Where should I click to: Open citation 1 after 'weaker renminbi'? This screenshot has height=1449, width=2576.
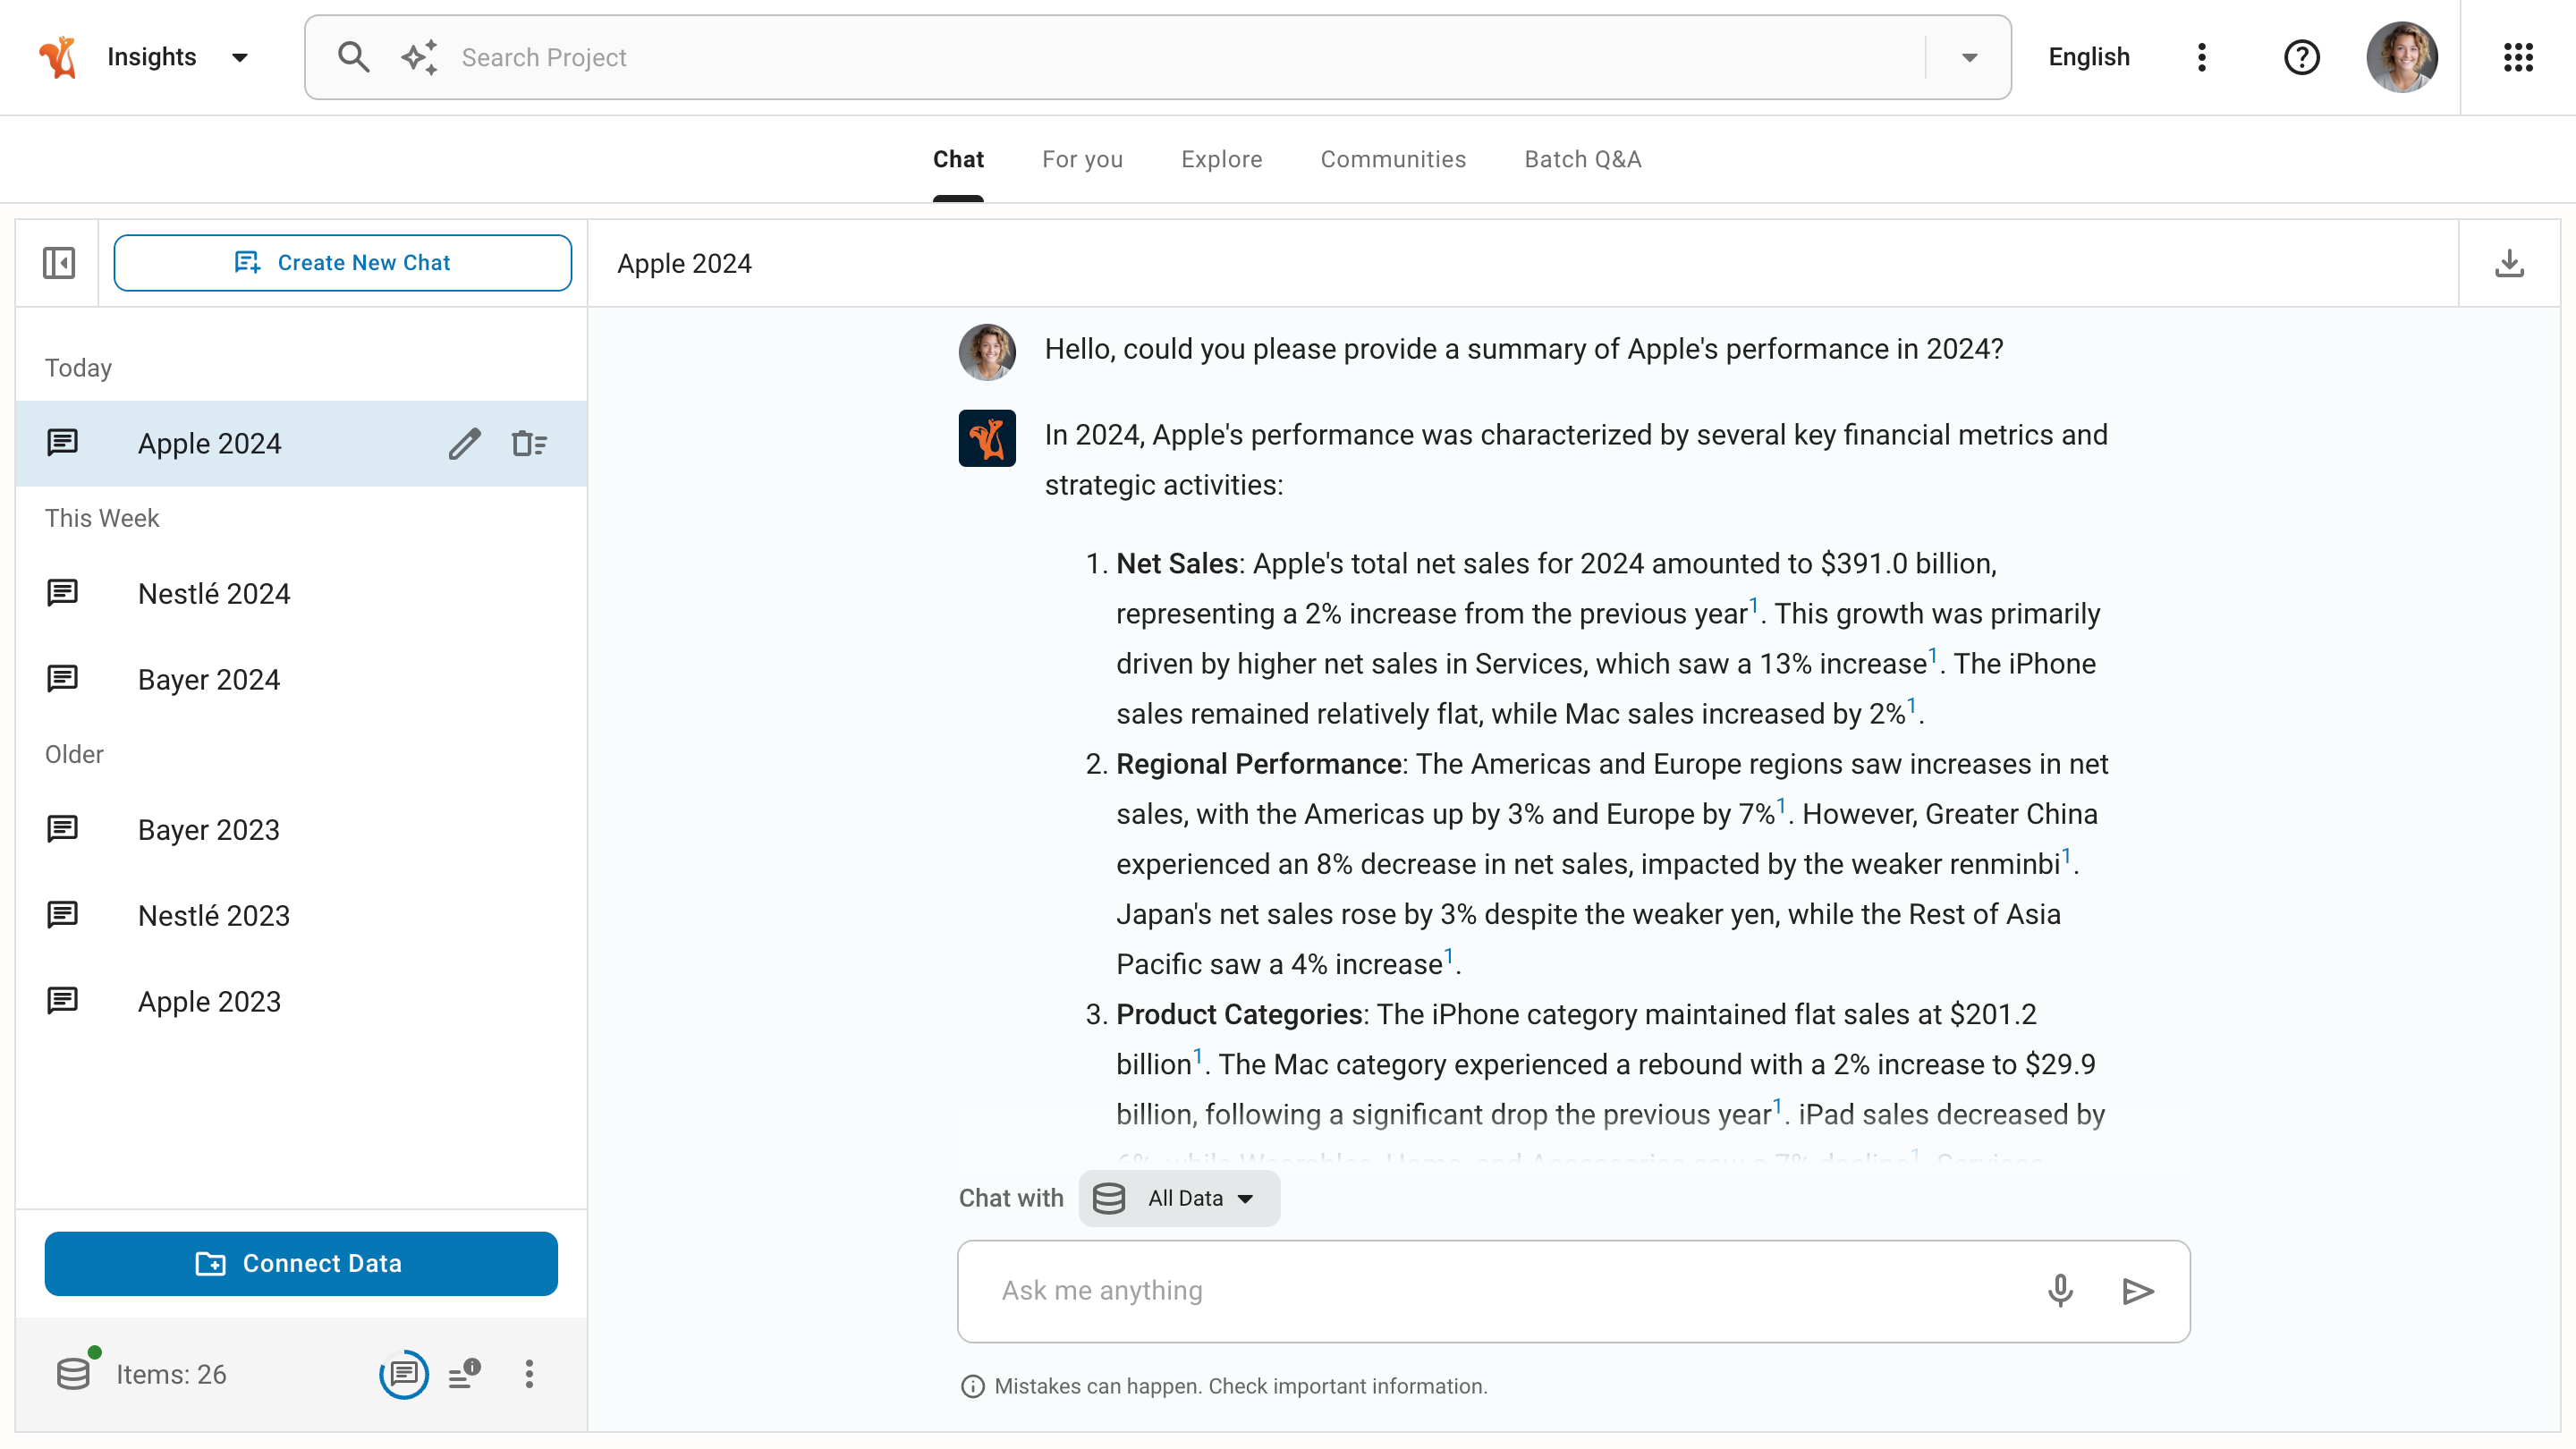[x=2066, y=855]
